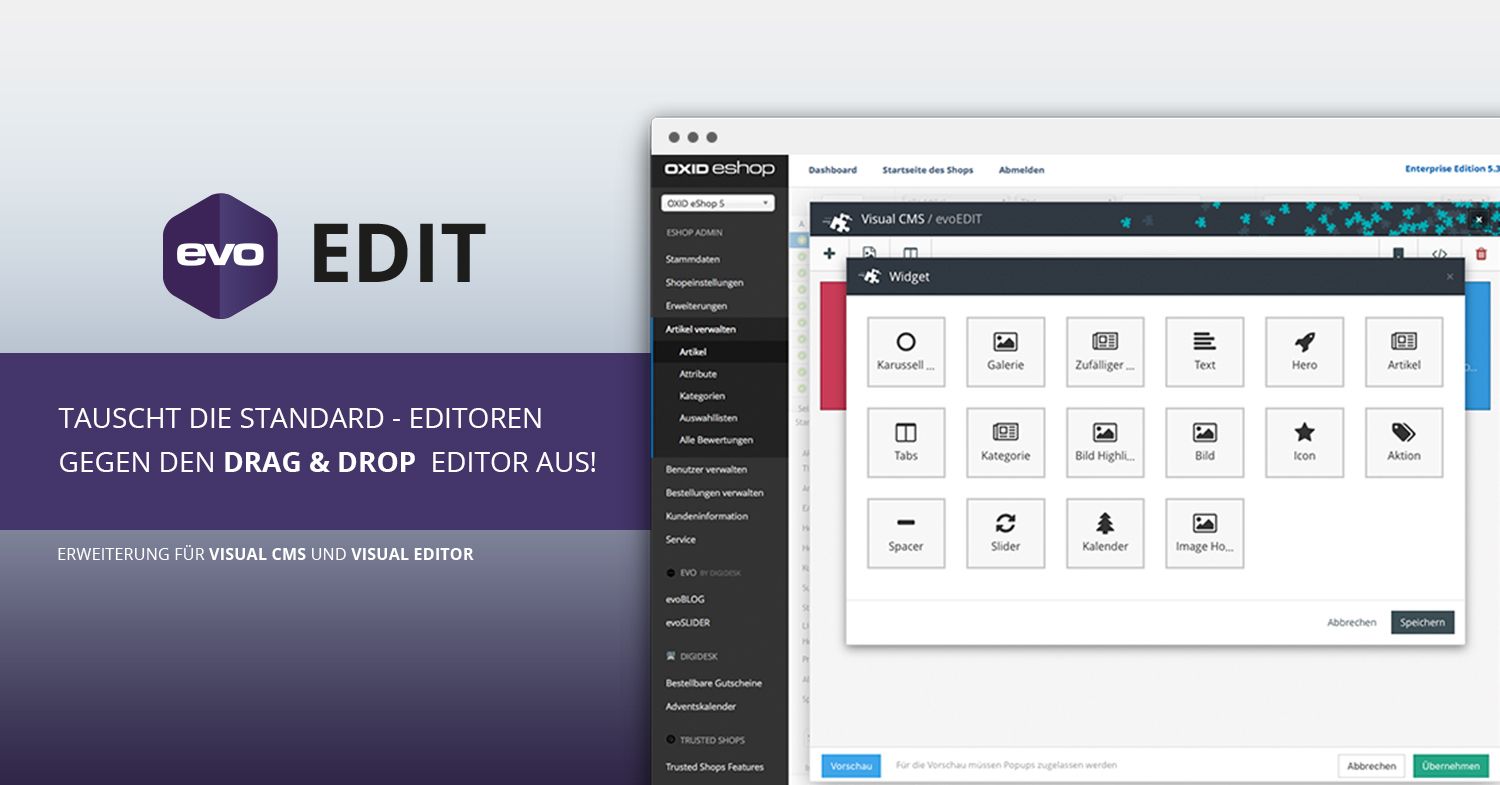This screenshot has width=1500, height=785.
Task: Open Bestellbare Gutscheine
Action: [714, 683]
